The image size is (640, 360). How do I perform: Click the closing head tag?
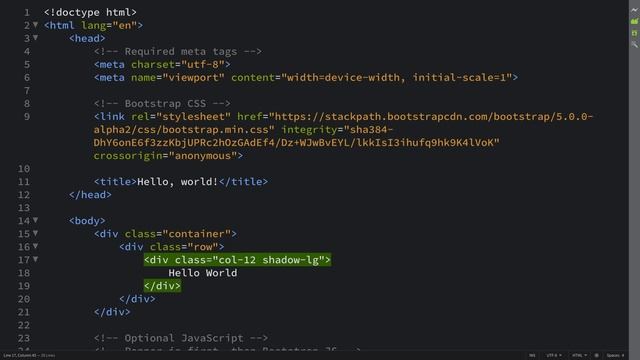tap(90, 195)
